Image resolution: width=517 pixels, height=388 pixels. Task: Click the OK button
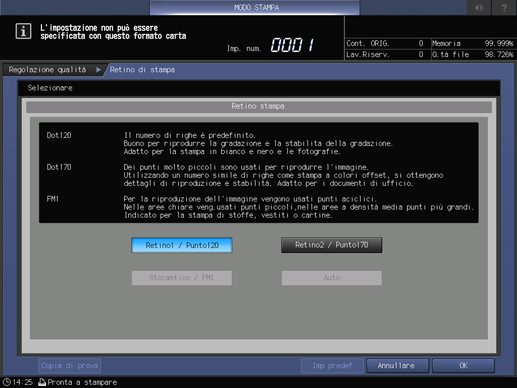[463, 366]
